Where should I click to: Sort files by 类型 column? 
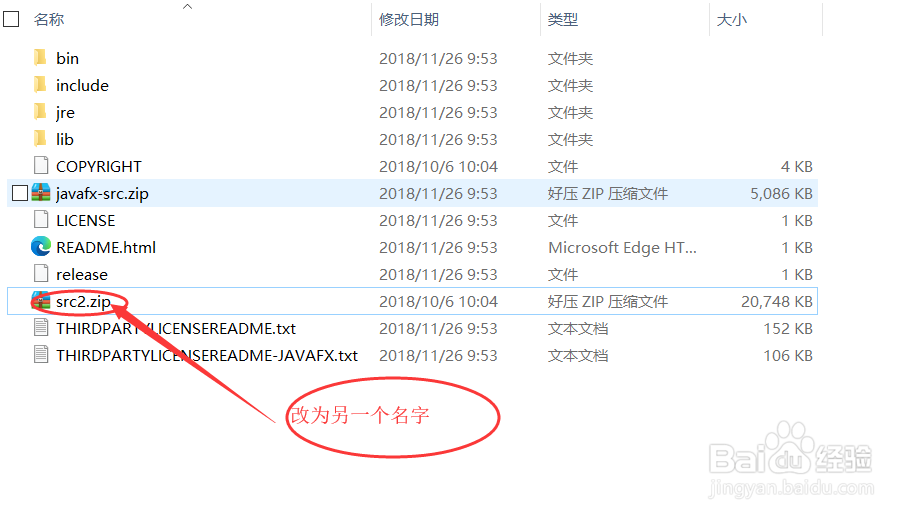click(x=563, y=19)
